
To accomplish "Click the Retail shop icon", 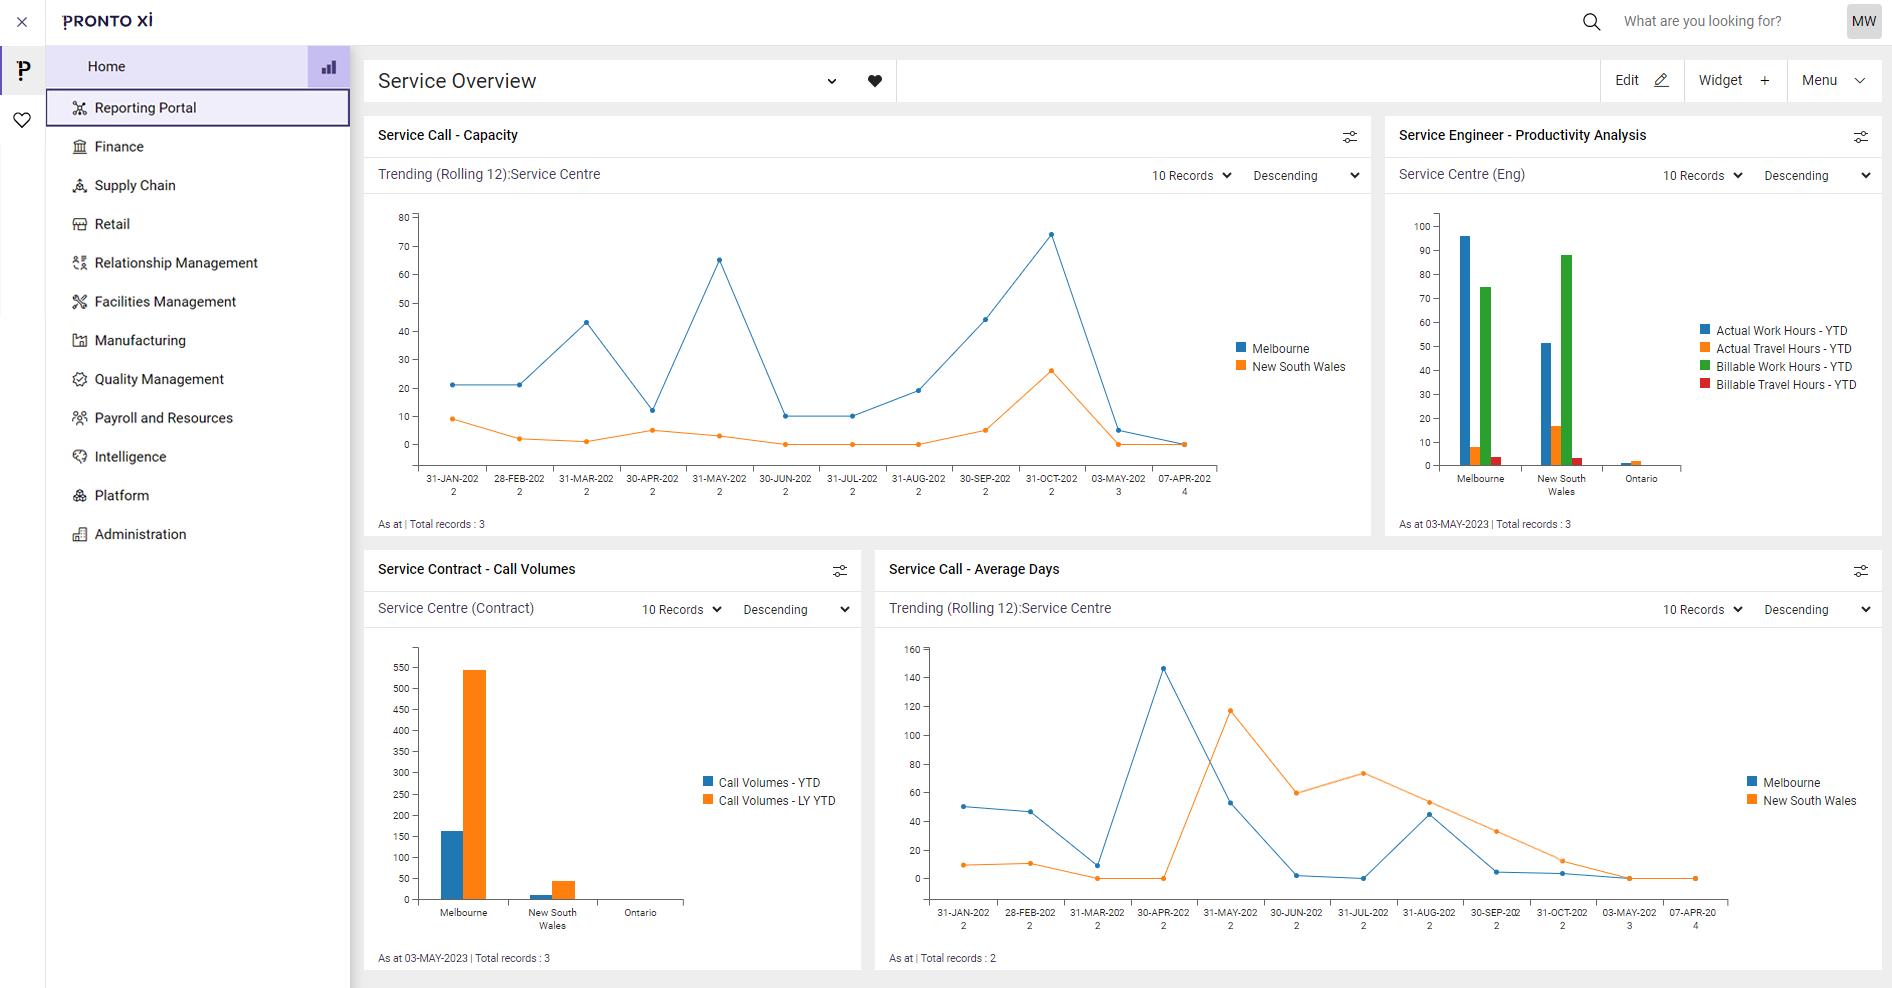I will pos(80,224).
